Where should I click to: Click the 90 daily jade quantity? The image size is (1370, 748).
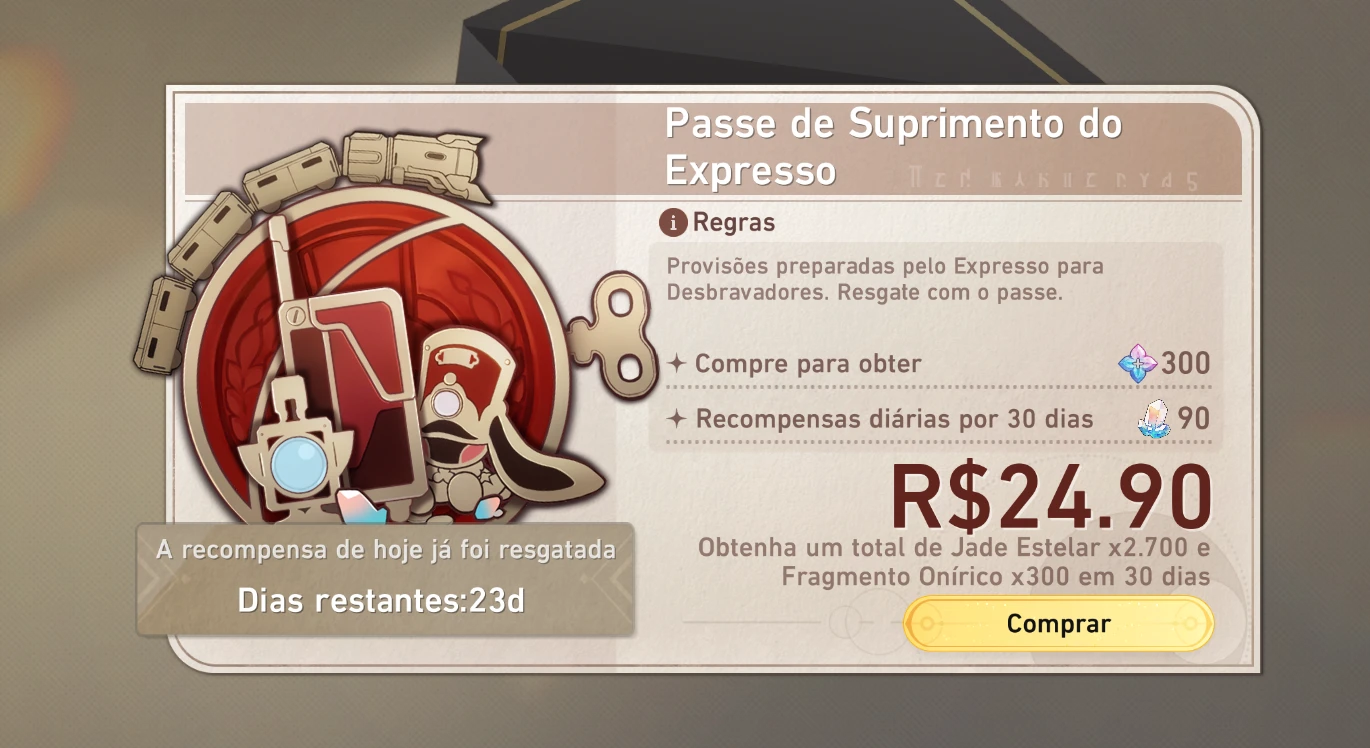click(x=1194, y=420)
